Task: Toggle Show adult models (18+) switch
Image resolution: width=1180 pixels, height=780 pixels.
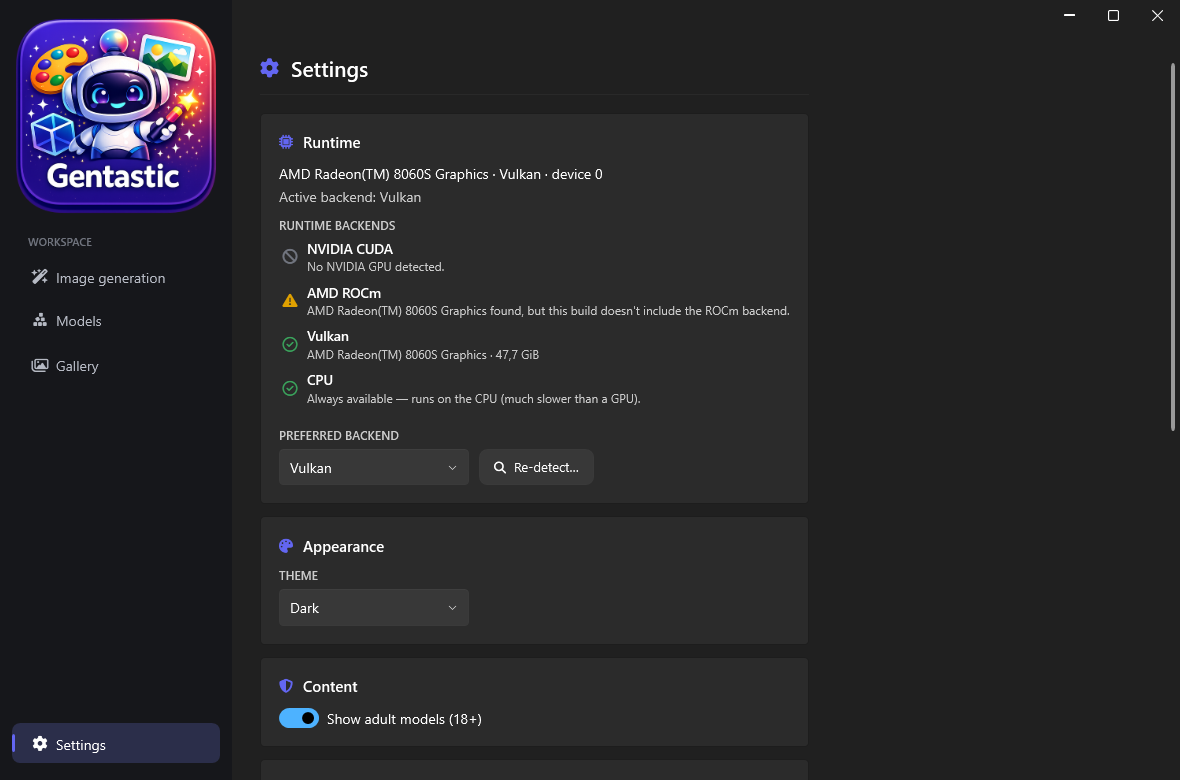Action: 299,718
